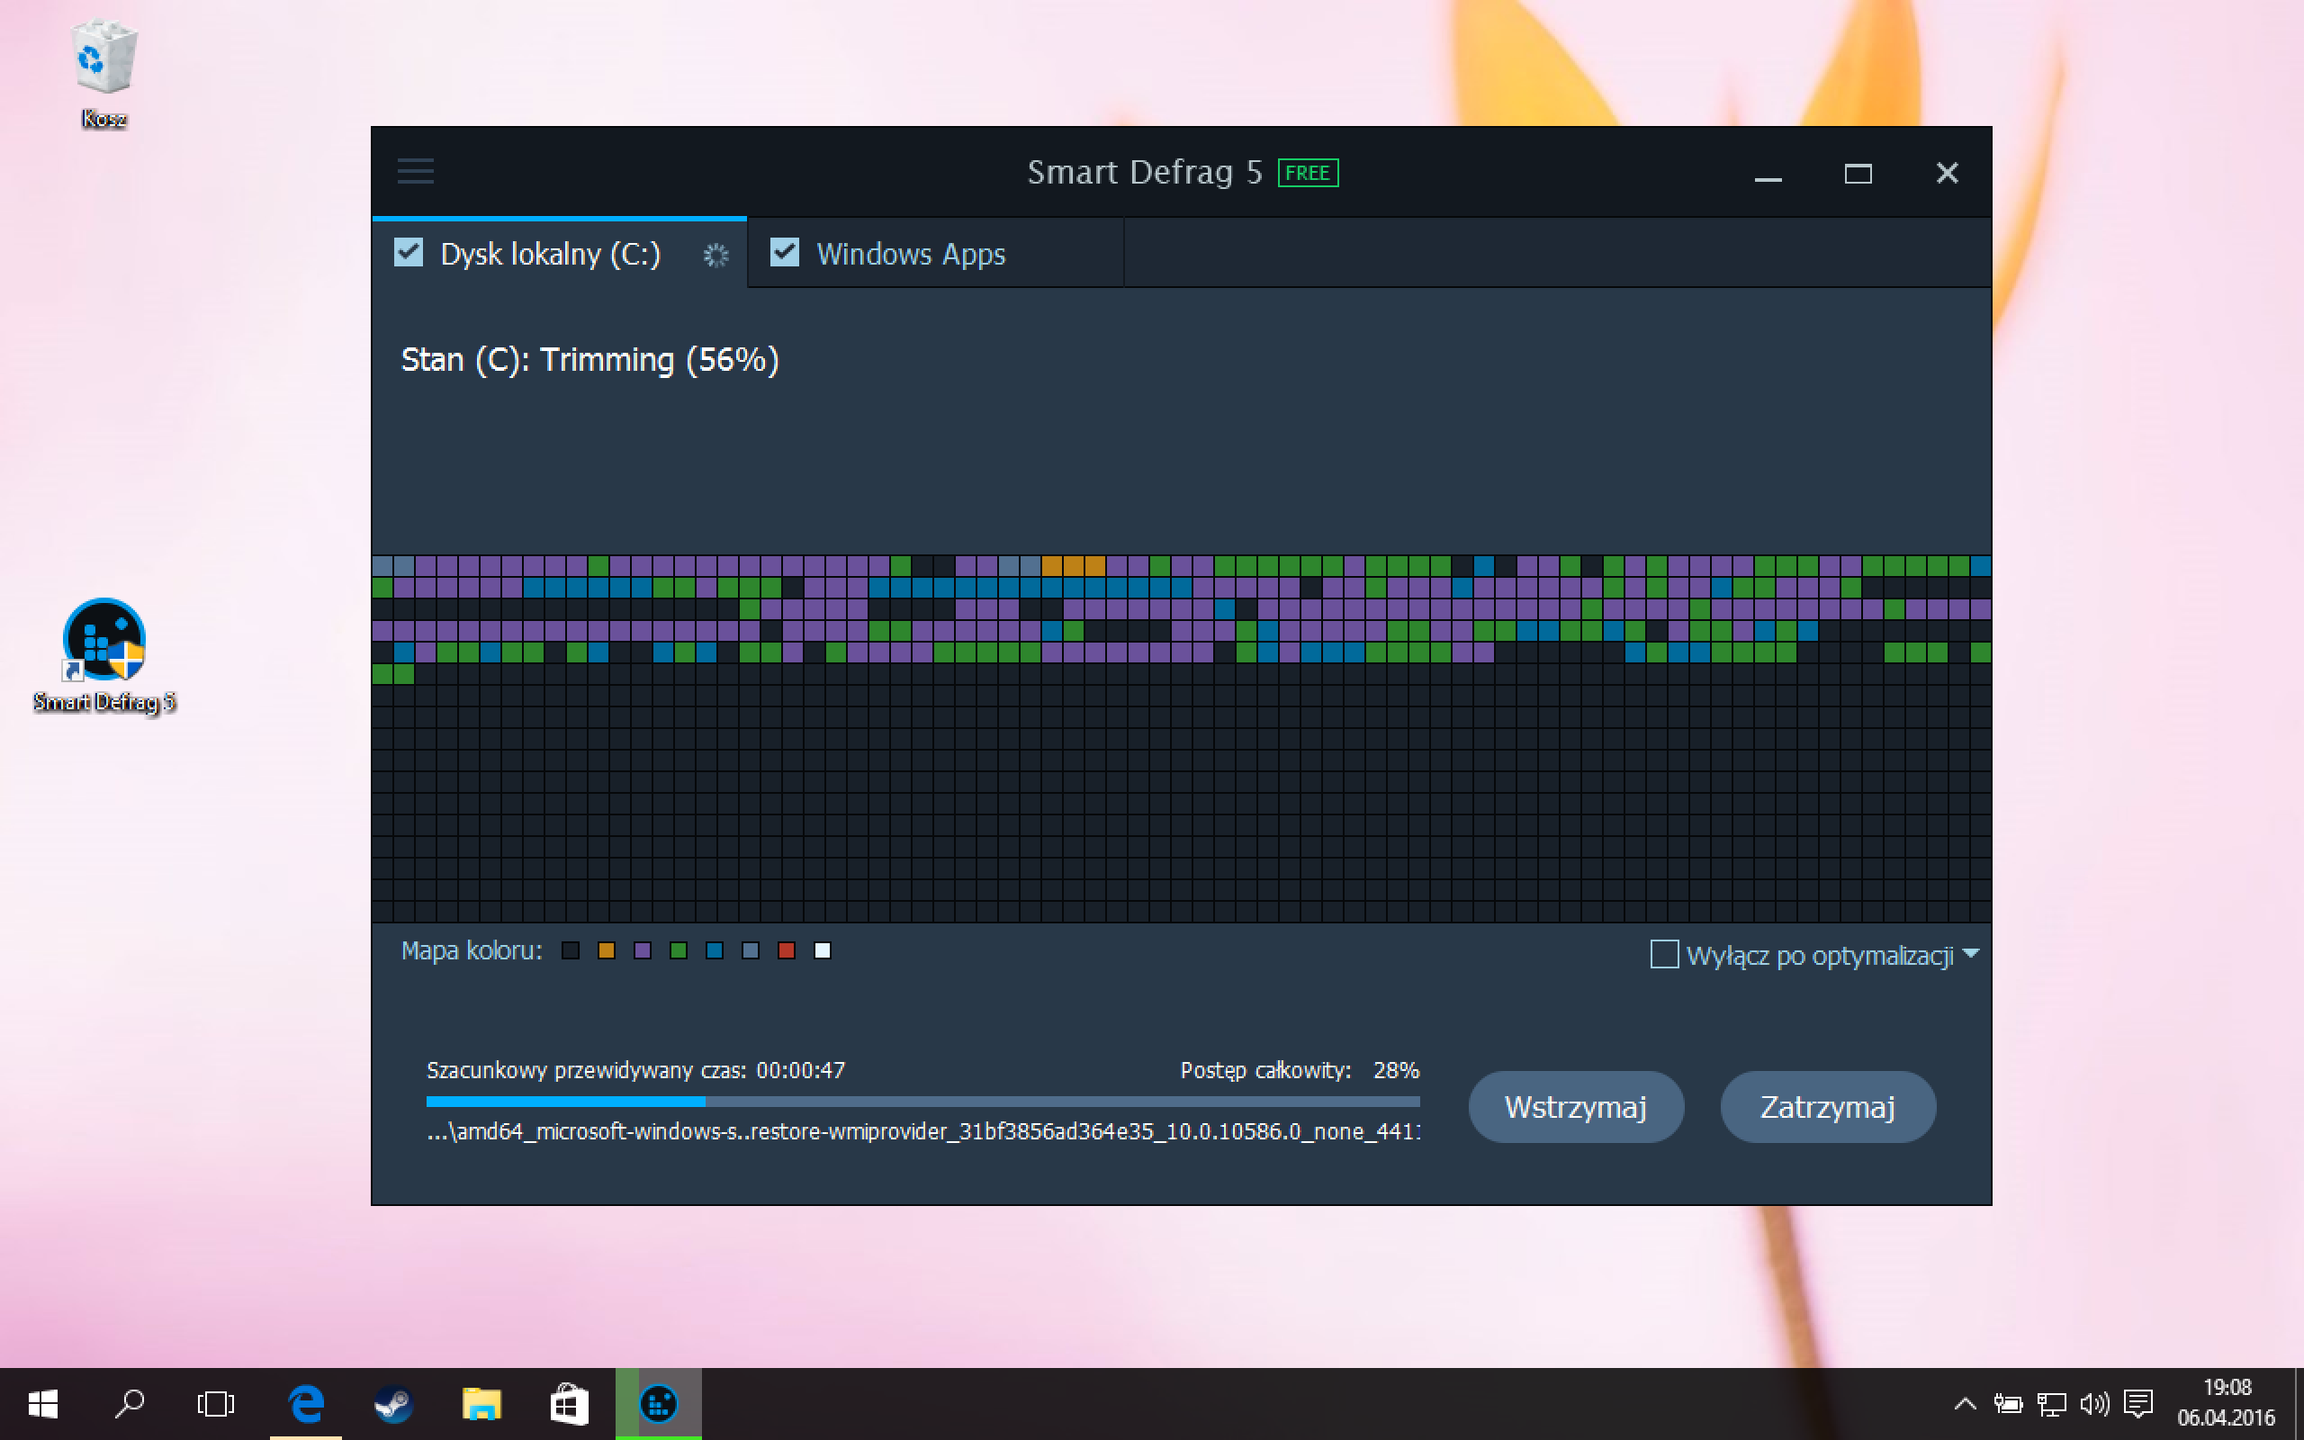Click the green swatch in Mapa koloru

679,950
